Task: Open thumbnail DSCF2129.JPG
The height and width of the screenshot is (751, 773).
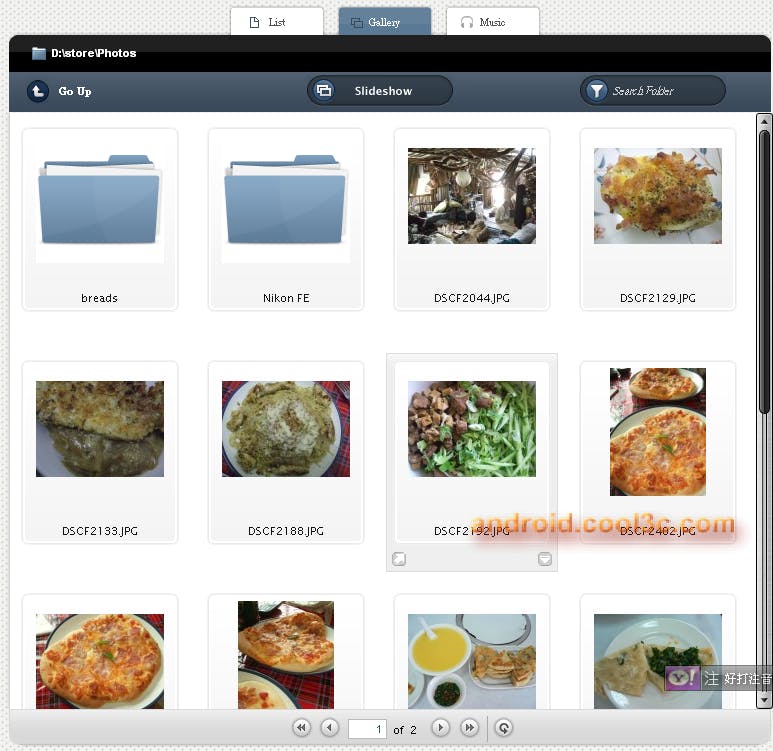Action: coord(658,196)
